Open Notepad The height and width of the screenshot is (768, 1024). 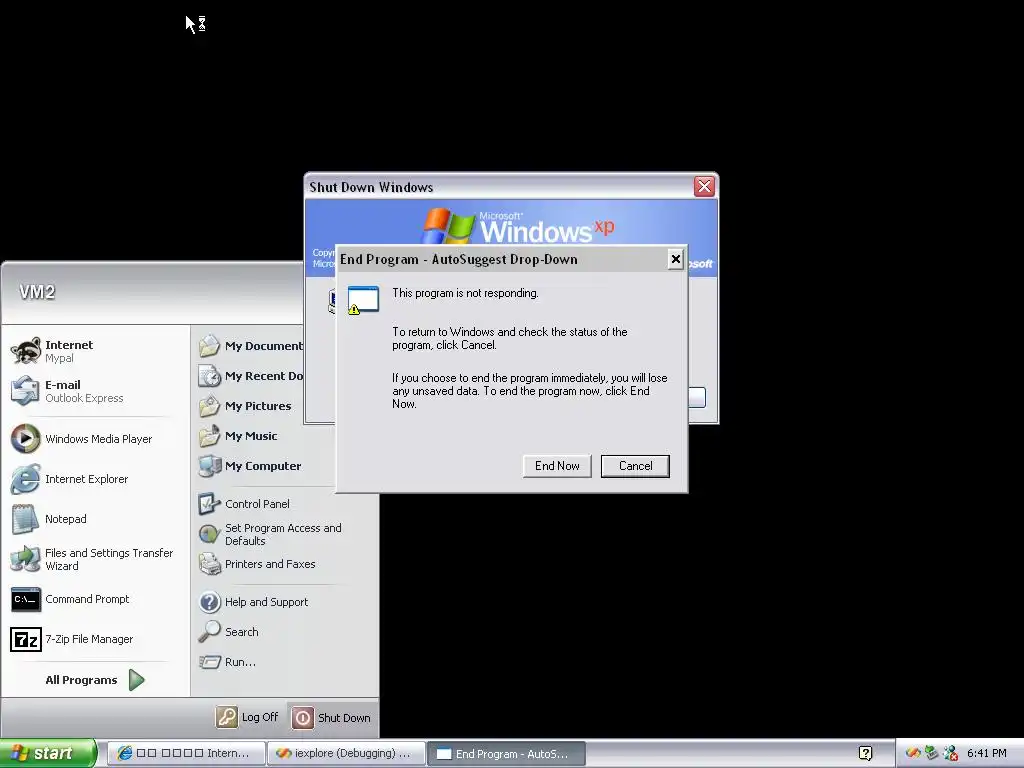pyautogui.click(x=95, y=519)
